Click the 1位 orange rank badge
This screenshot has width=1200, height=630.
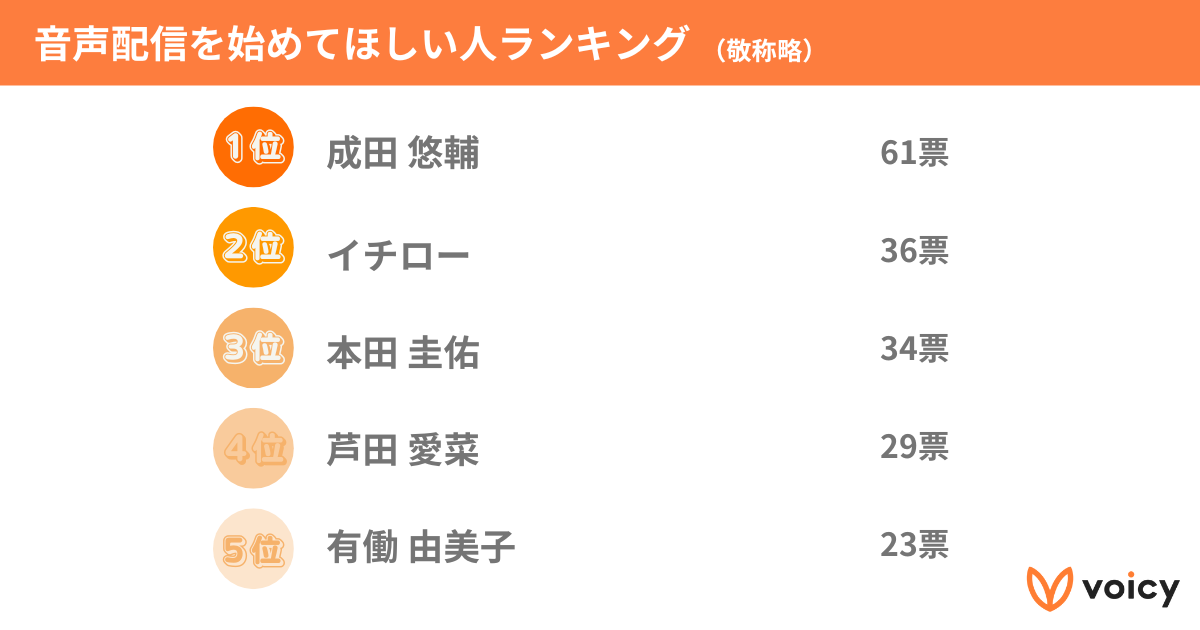(253, 148)
